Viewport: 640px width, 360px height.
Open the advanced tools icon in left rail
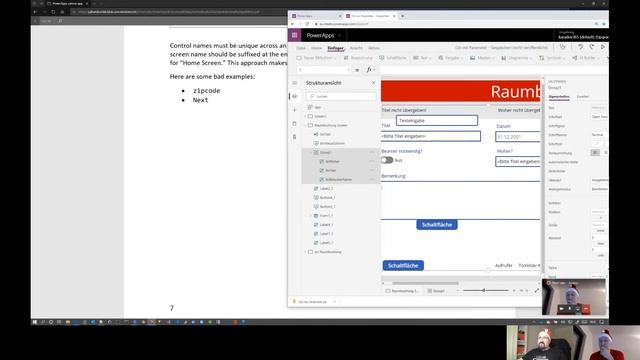[x=294, y=137]
